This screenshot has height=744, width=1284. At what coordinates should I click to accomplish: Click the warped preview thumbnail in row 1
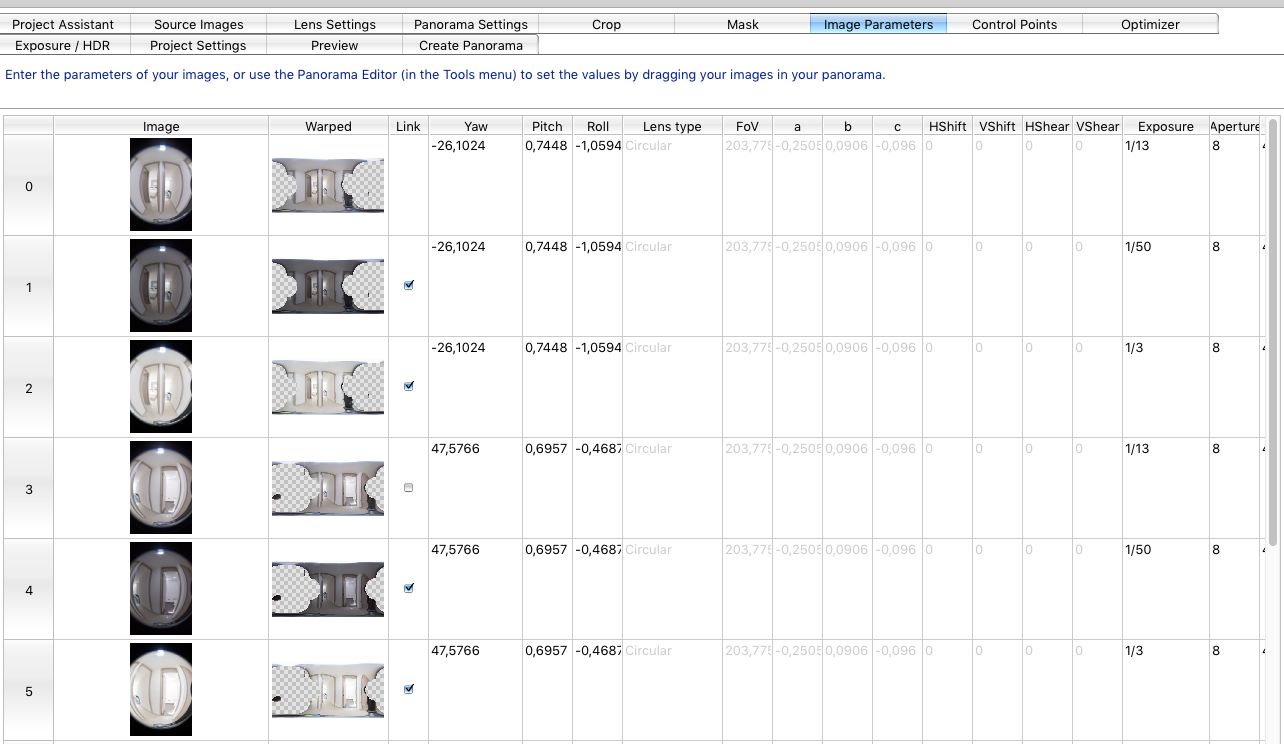click(328, 286)
